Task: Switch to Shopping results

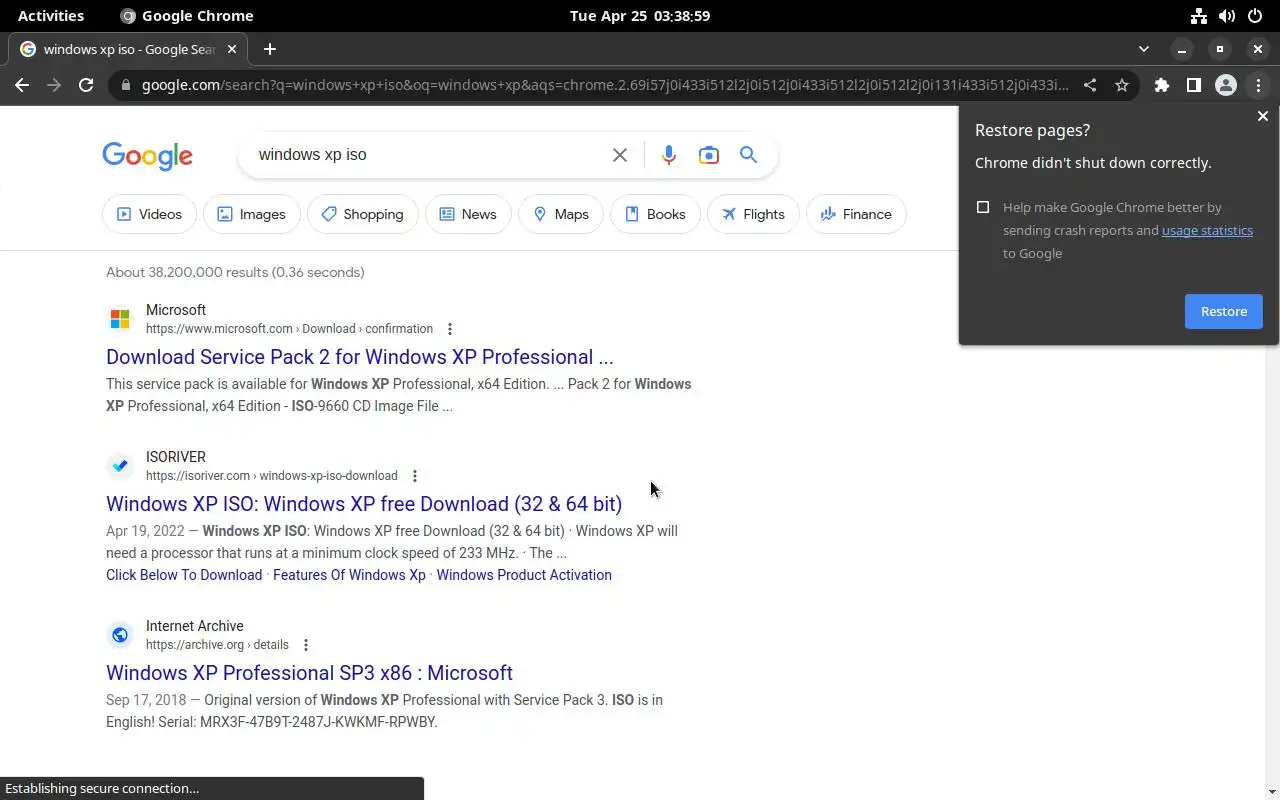Action: tap(362, 214)
